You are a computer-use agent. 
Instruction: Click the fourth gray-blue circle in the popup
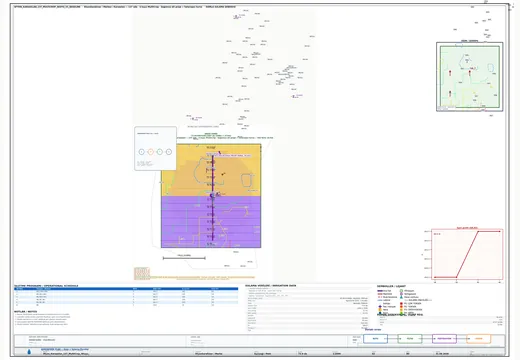pyautogui.click(x=169, y=152)
